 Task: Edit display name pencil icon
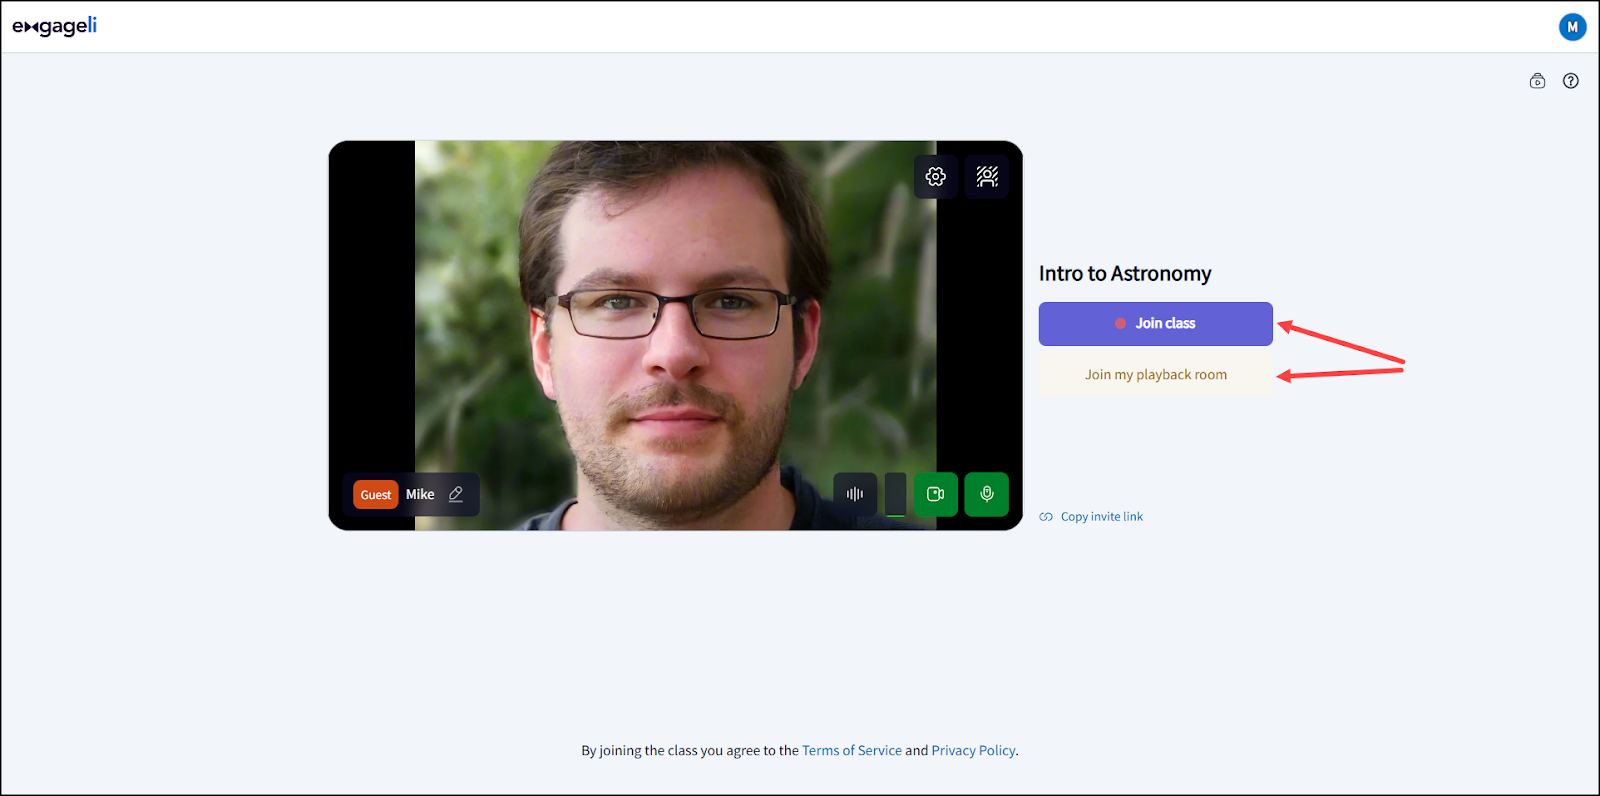[x=456, y=494]
